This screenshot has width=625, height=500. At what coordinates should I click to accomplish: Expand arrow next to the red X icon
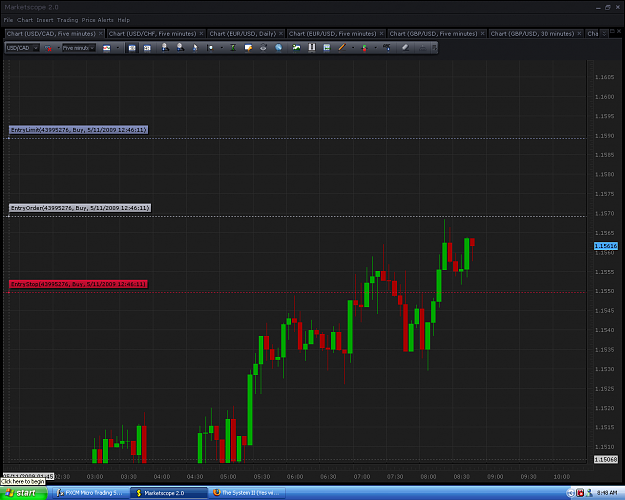58,48
